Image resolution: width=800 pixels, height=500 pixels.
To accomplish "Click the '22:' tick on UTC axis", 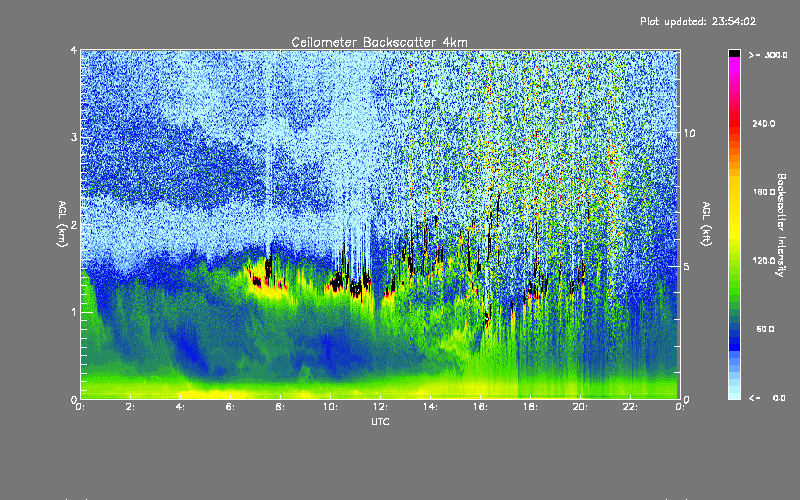I will [630, 407].
